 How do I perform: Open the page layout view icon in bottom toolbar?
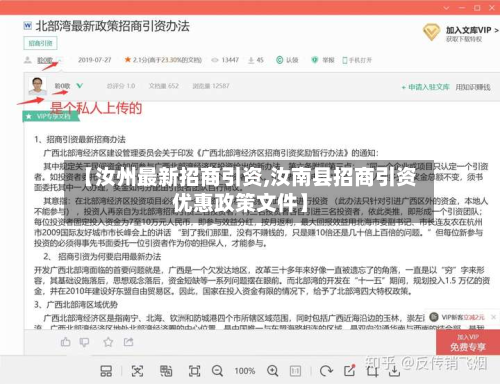[106, 371]
